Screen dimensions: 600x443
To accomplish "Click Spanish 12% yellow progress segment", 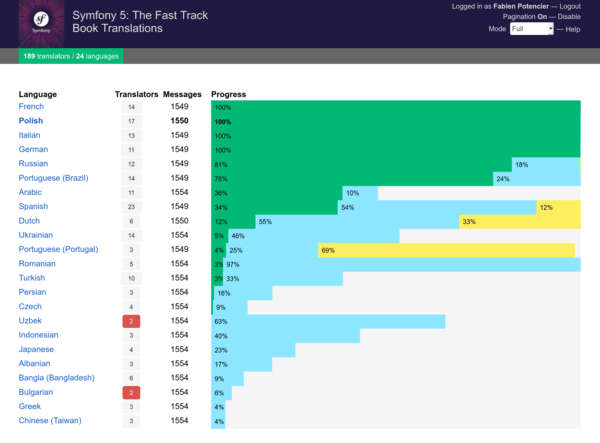I will (558, 207).
